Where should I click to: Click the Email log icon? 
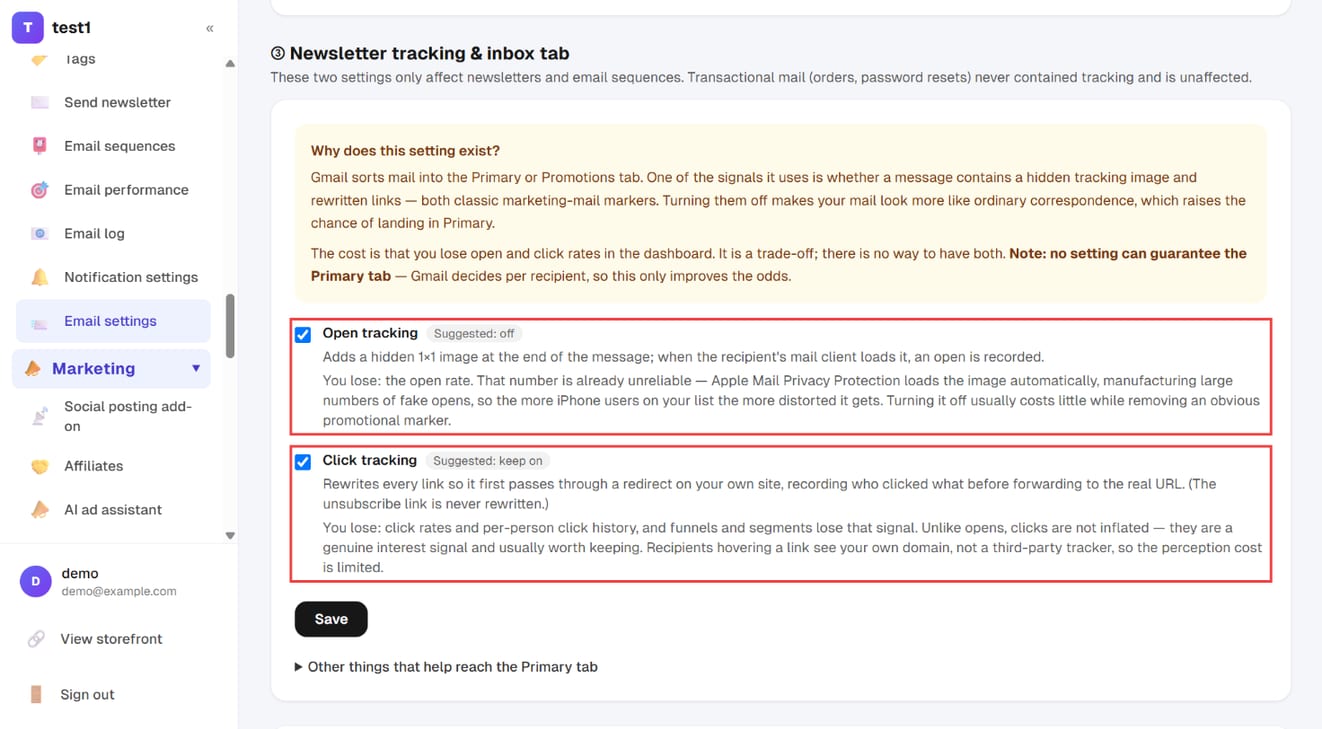pos(39,234)
